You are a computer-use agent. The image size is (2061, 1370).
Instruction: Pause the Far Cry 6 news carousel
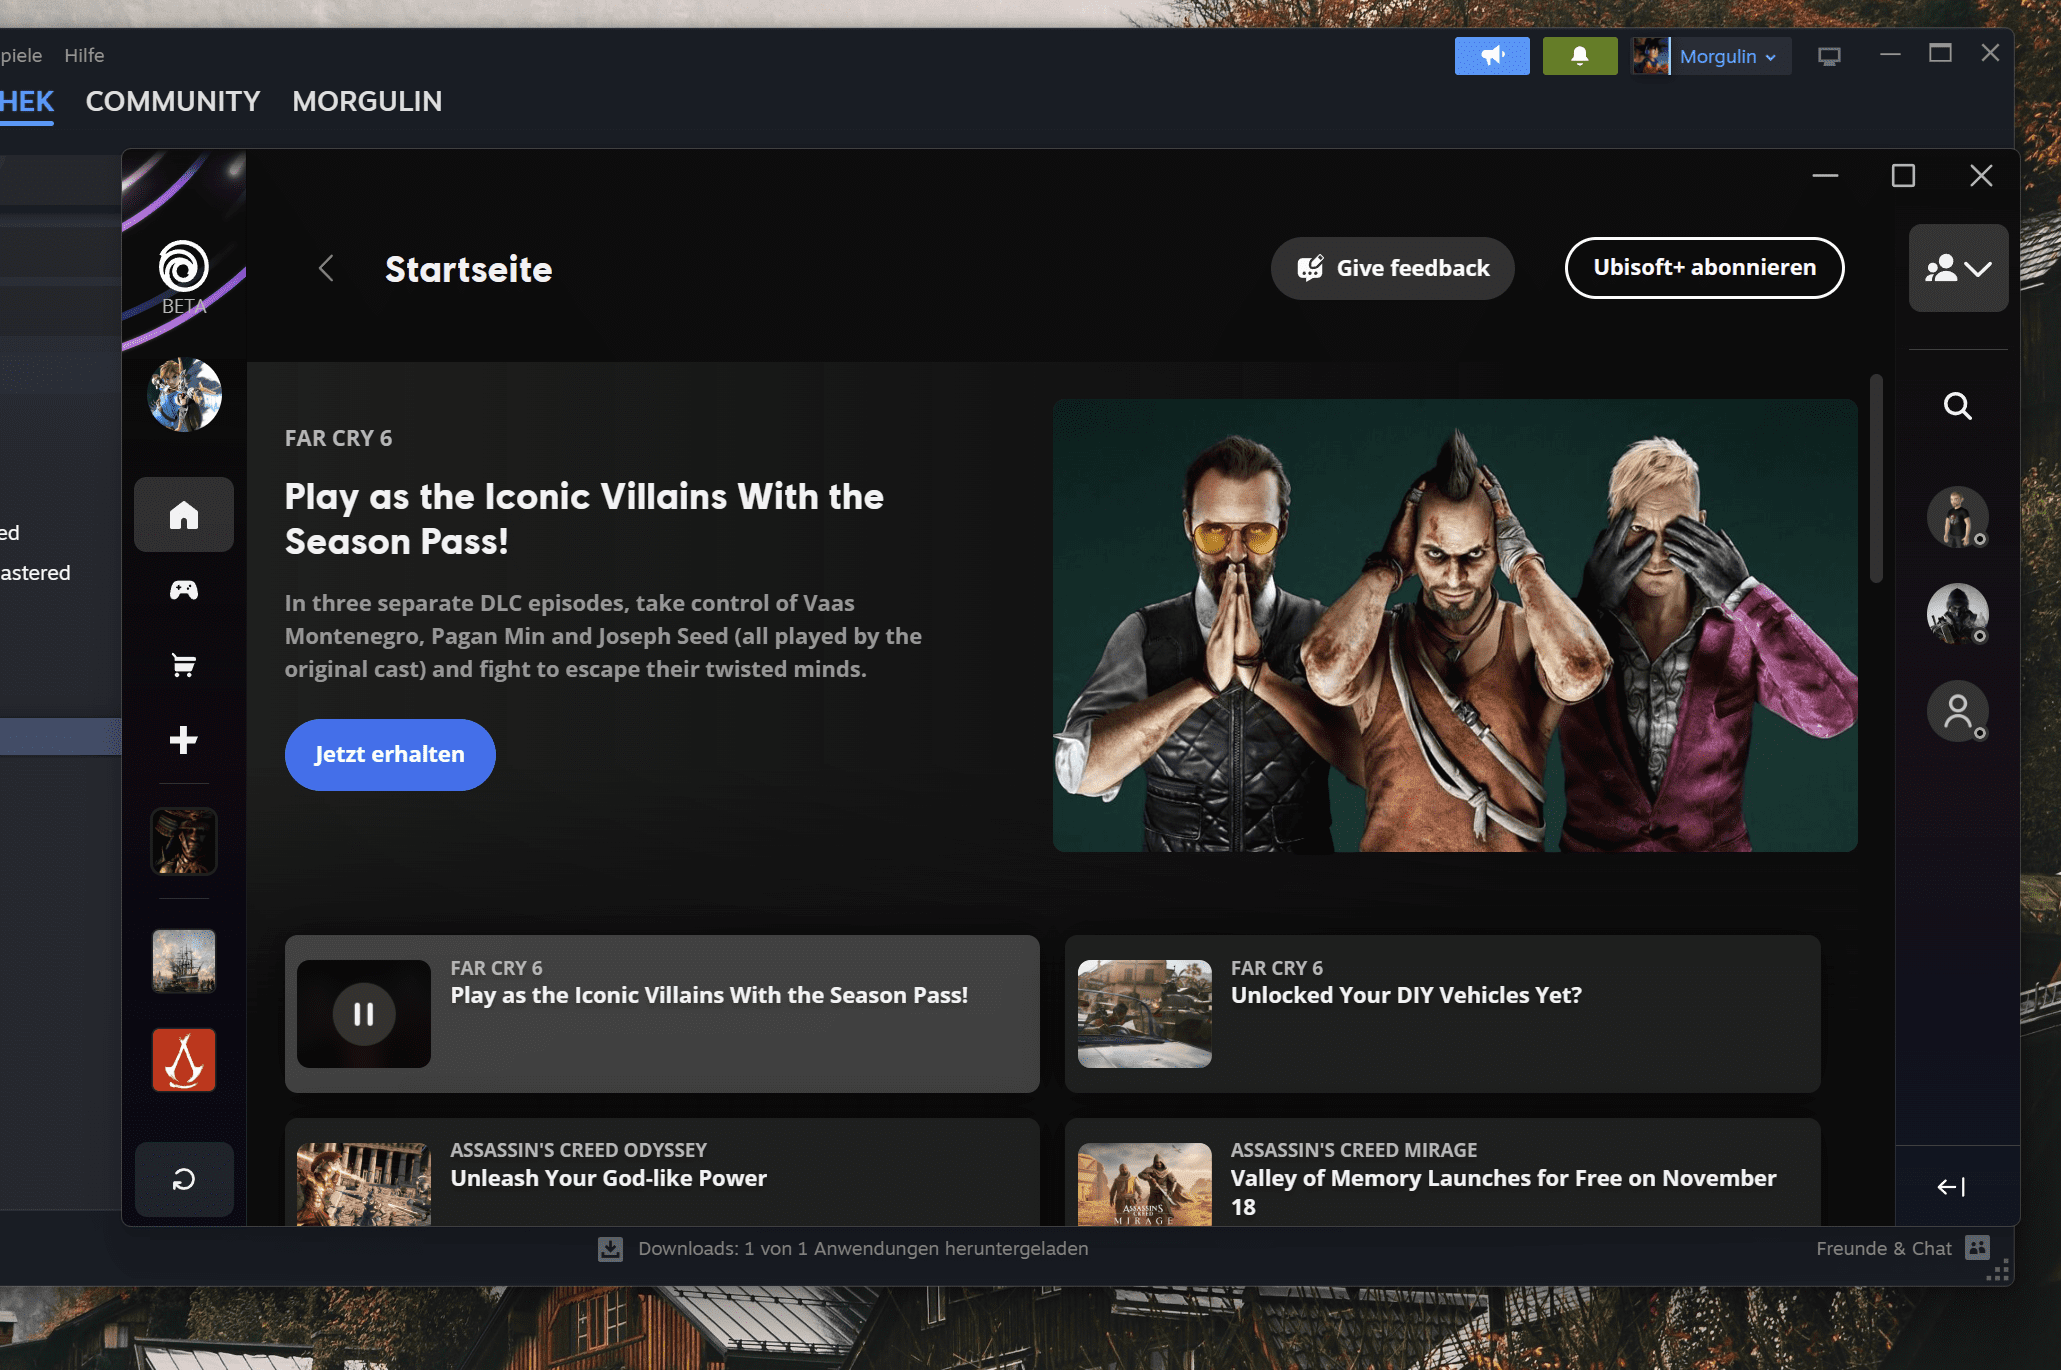tap(364, 1014)
